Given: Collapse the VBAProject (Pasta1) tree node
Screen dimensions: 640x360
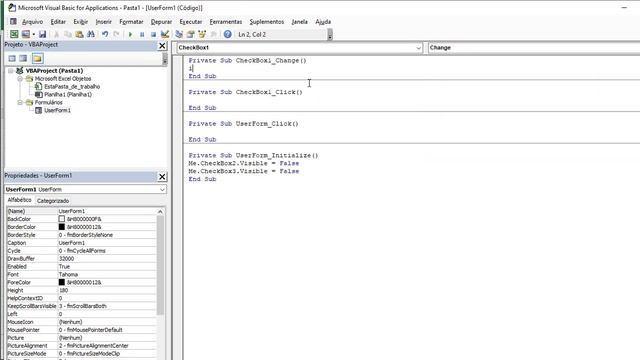Looking at the screenshot, I should [x=11, y=71].
